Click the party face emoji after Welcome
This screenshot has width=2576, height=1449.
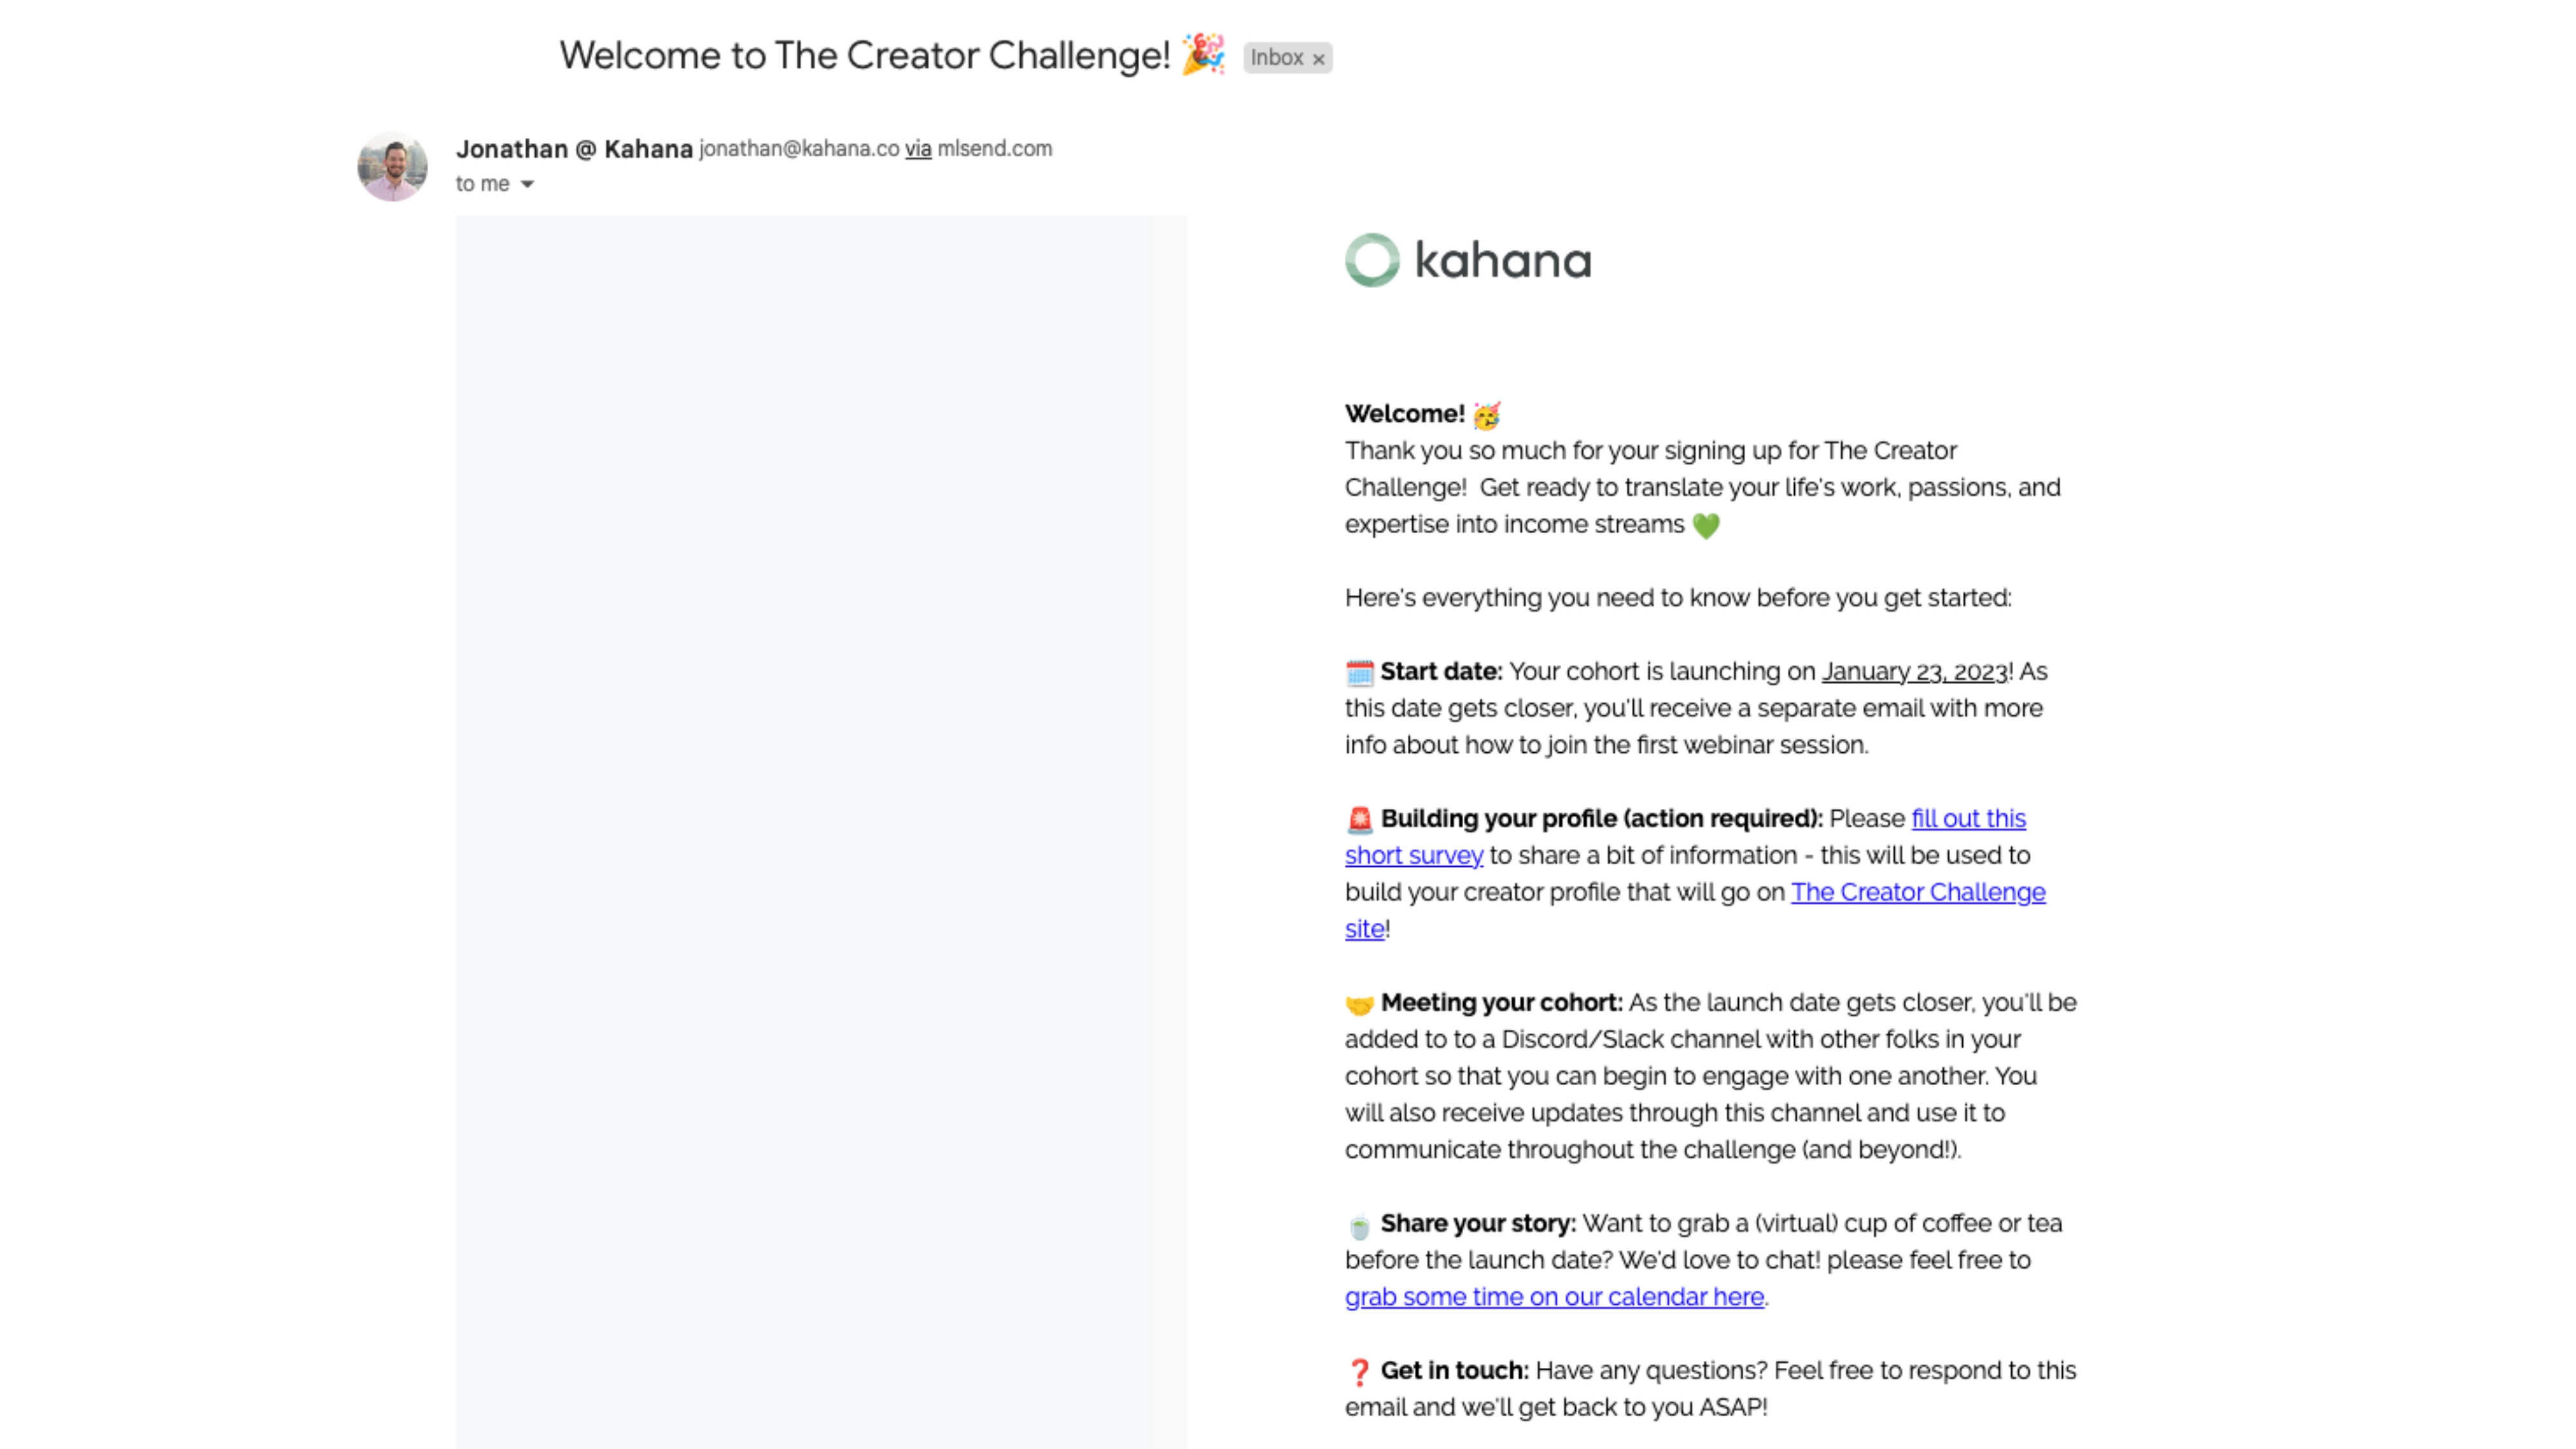(x=1487, y=414)
